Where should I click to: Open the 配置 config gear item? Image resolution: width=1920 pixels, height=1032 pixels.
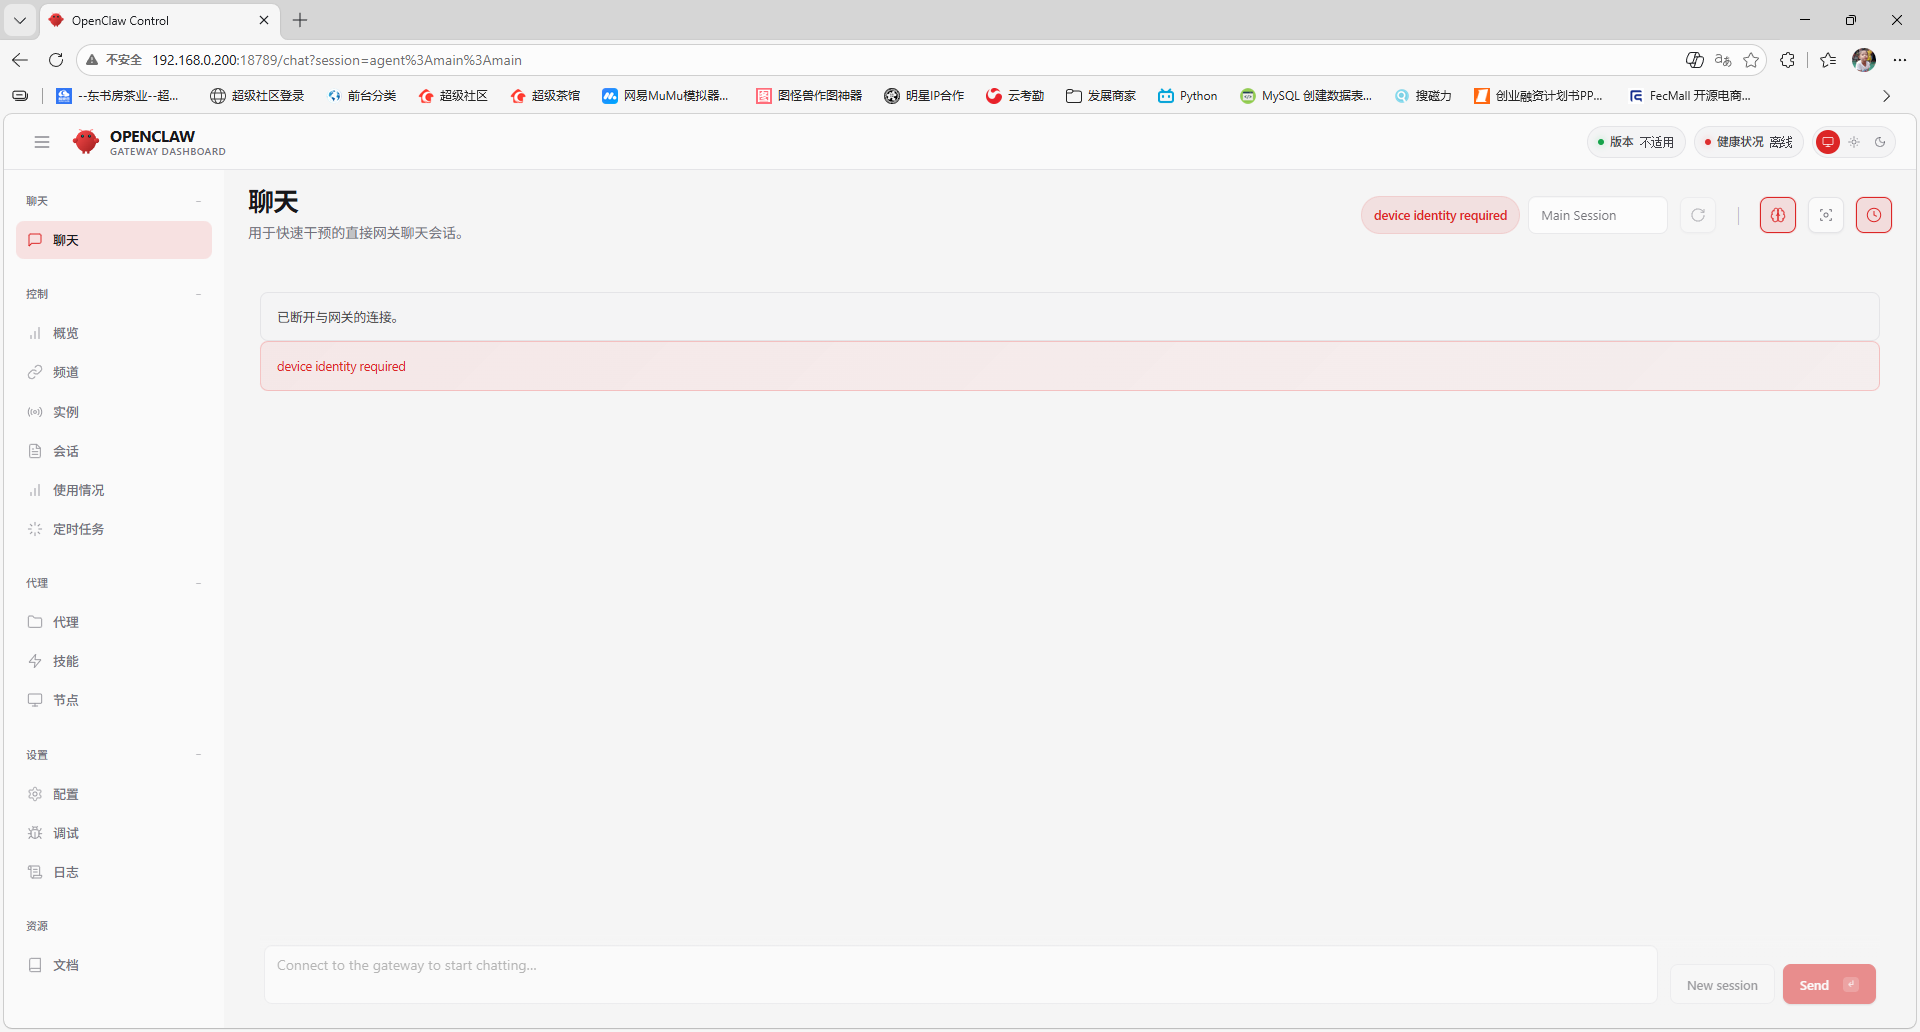(x=66, y=794)
